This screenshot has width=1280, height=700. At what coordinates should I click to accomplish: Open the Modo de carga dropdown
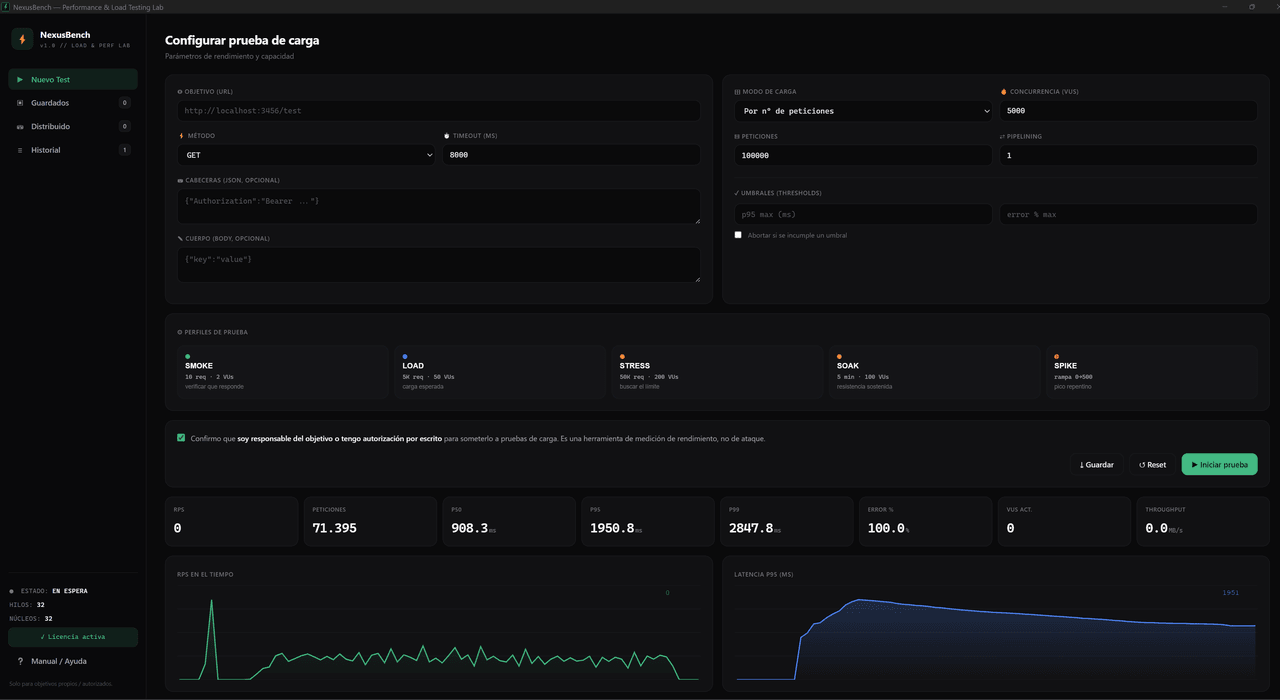click(x=863, y=111)
